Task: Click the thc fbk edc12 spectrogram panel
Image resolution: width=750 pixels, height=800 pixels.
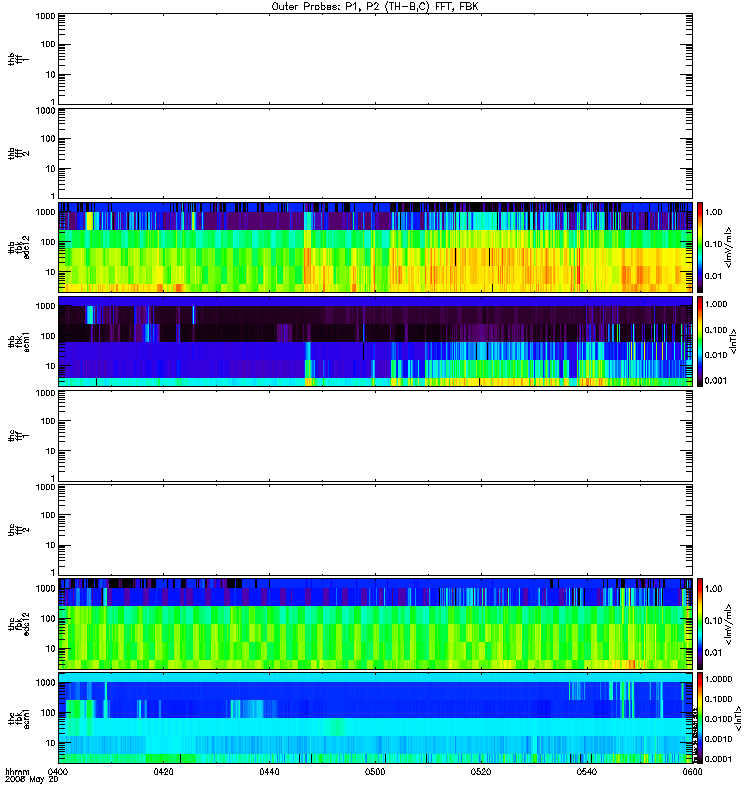Action: [x=375, y=624]
